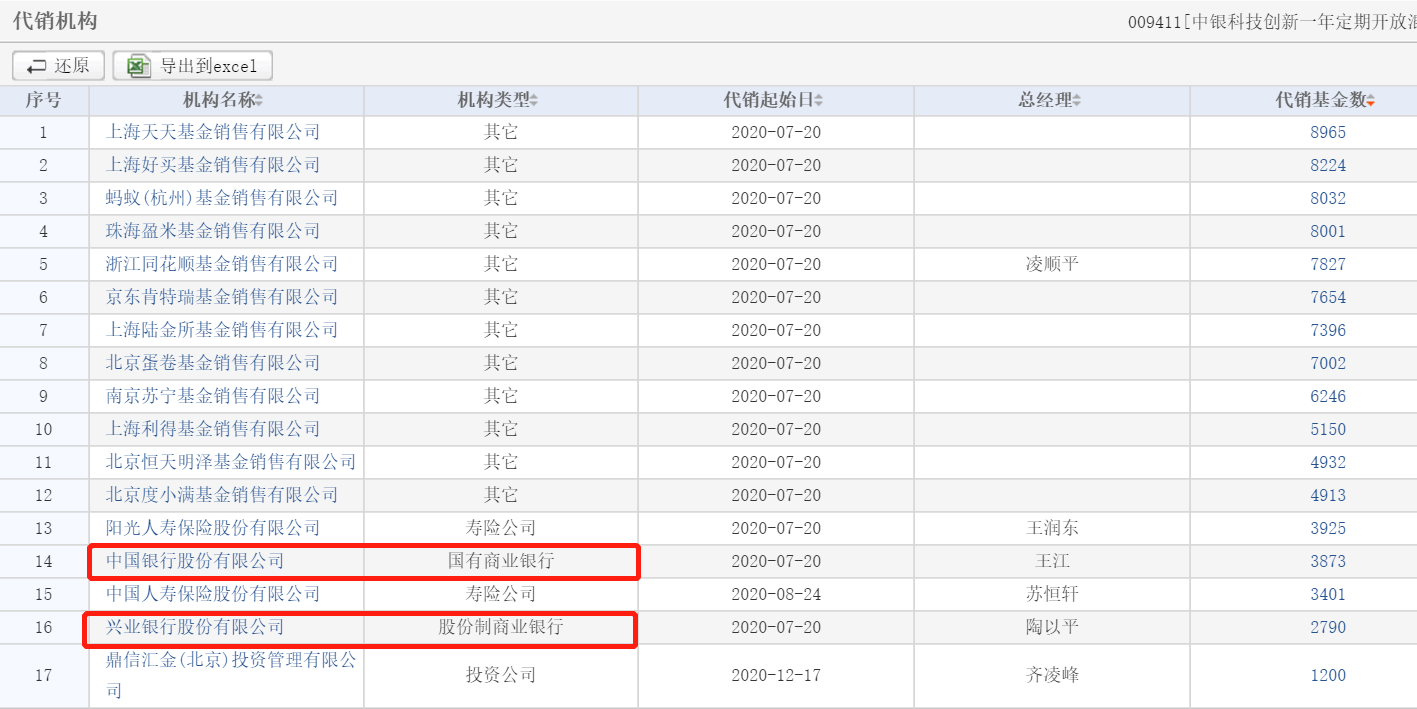The image size is (1417, 709).
Task: Click the 序号 column header
Action: (44, 100)
